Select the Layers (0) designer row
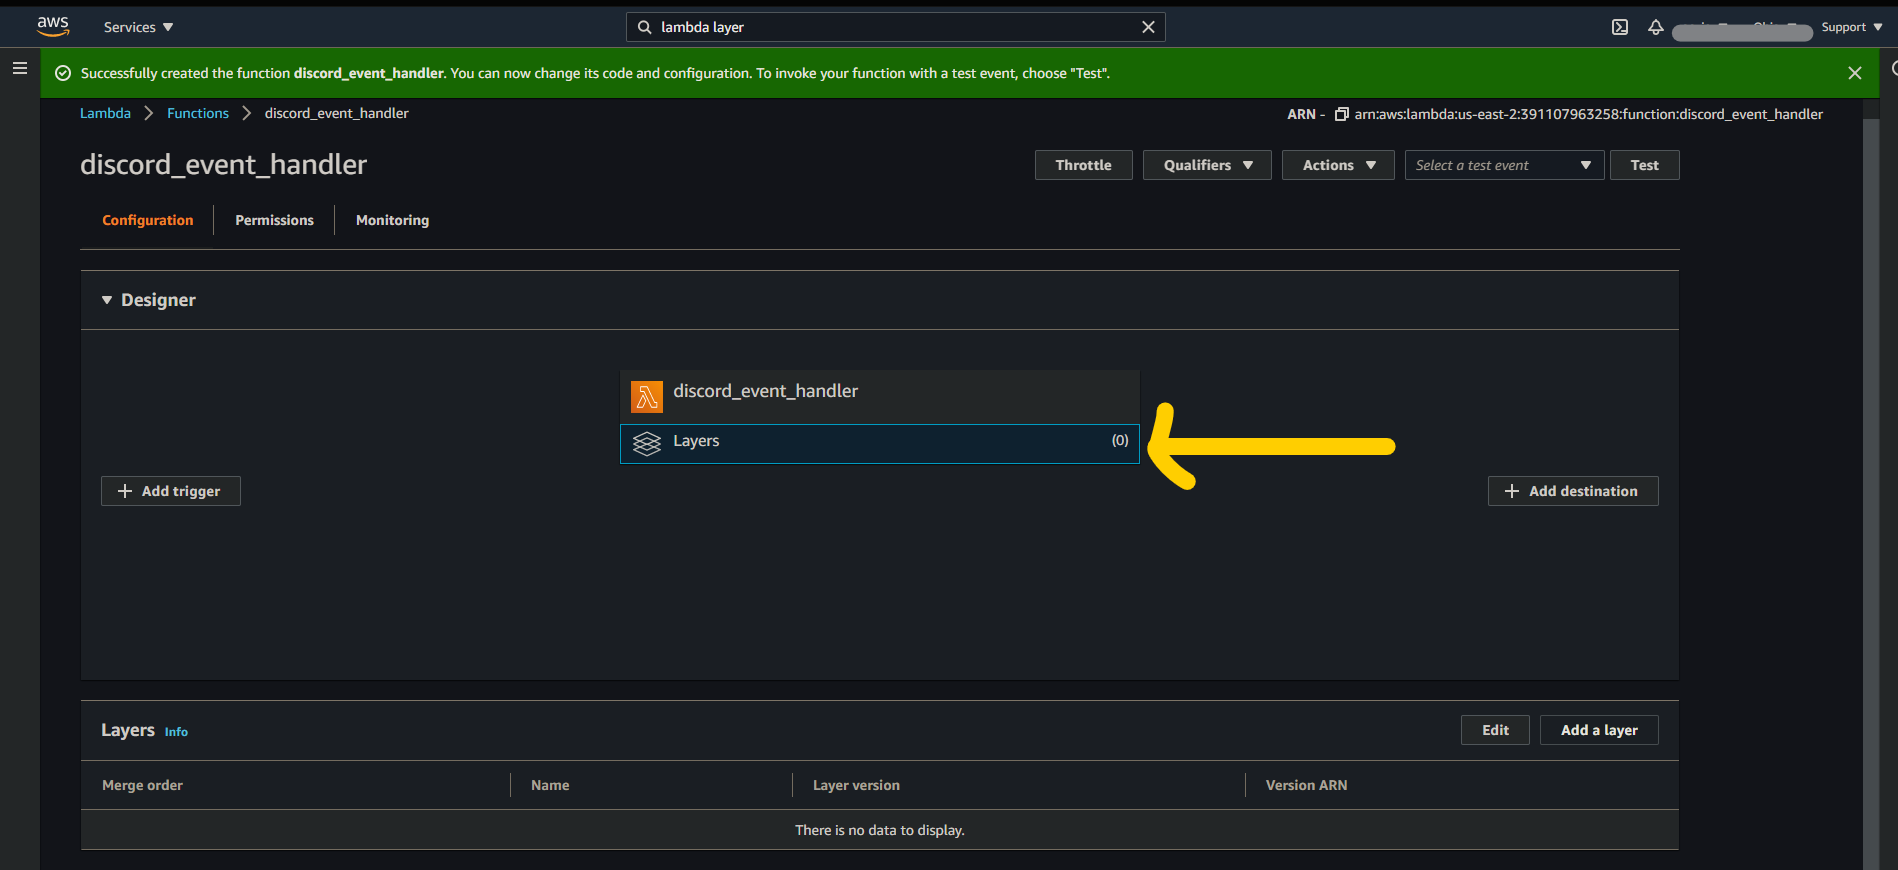 pos(880,444)
